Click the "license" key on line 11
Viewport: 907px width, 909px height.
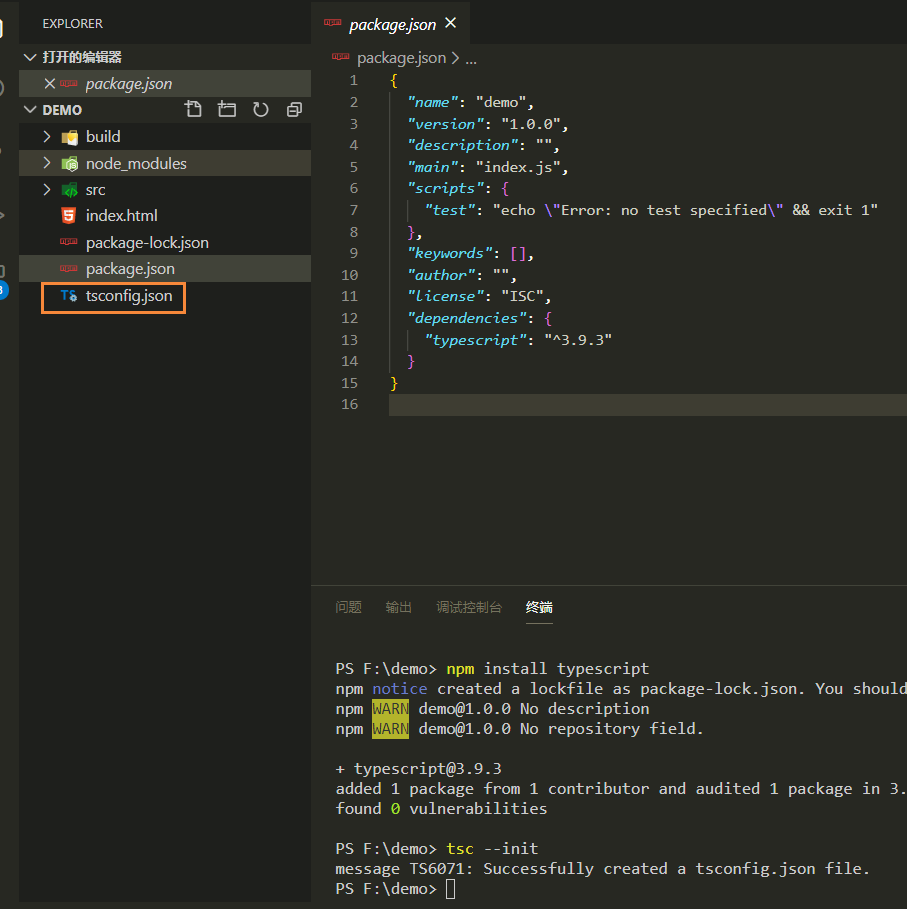pyautogui.click(x=446, y=296)
